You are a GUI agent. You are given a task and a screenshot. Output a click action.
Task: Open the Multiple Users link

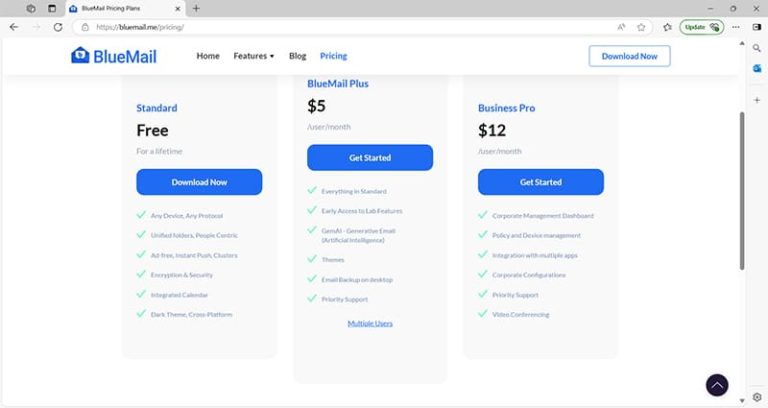[x=370, y=323]
